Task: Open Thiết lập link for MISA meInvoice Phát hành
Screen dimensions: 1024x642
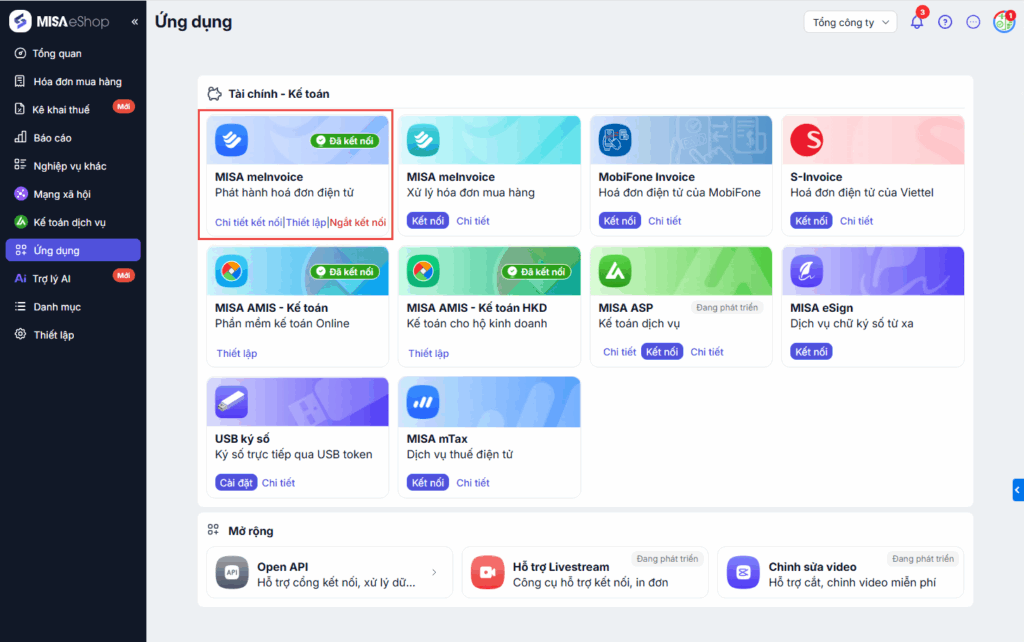Action: (306, 223)
